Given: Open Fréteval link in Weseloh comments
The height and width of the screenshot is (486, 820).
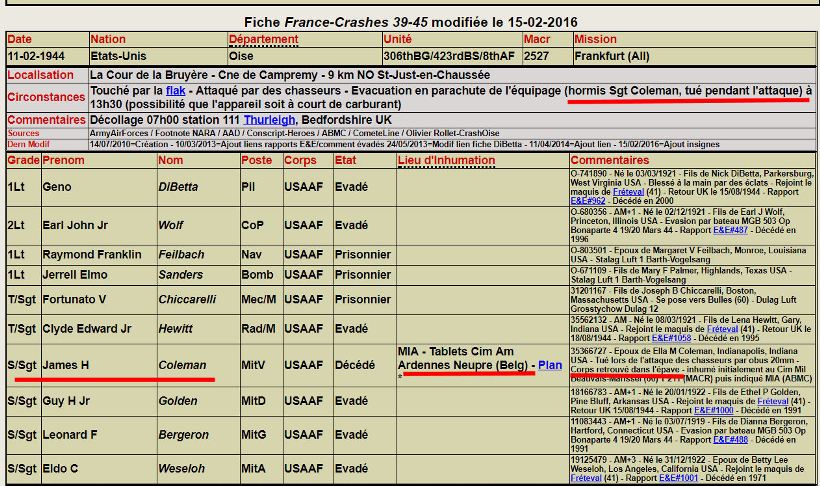Looking at the screenshot, I should [586, 478].
